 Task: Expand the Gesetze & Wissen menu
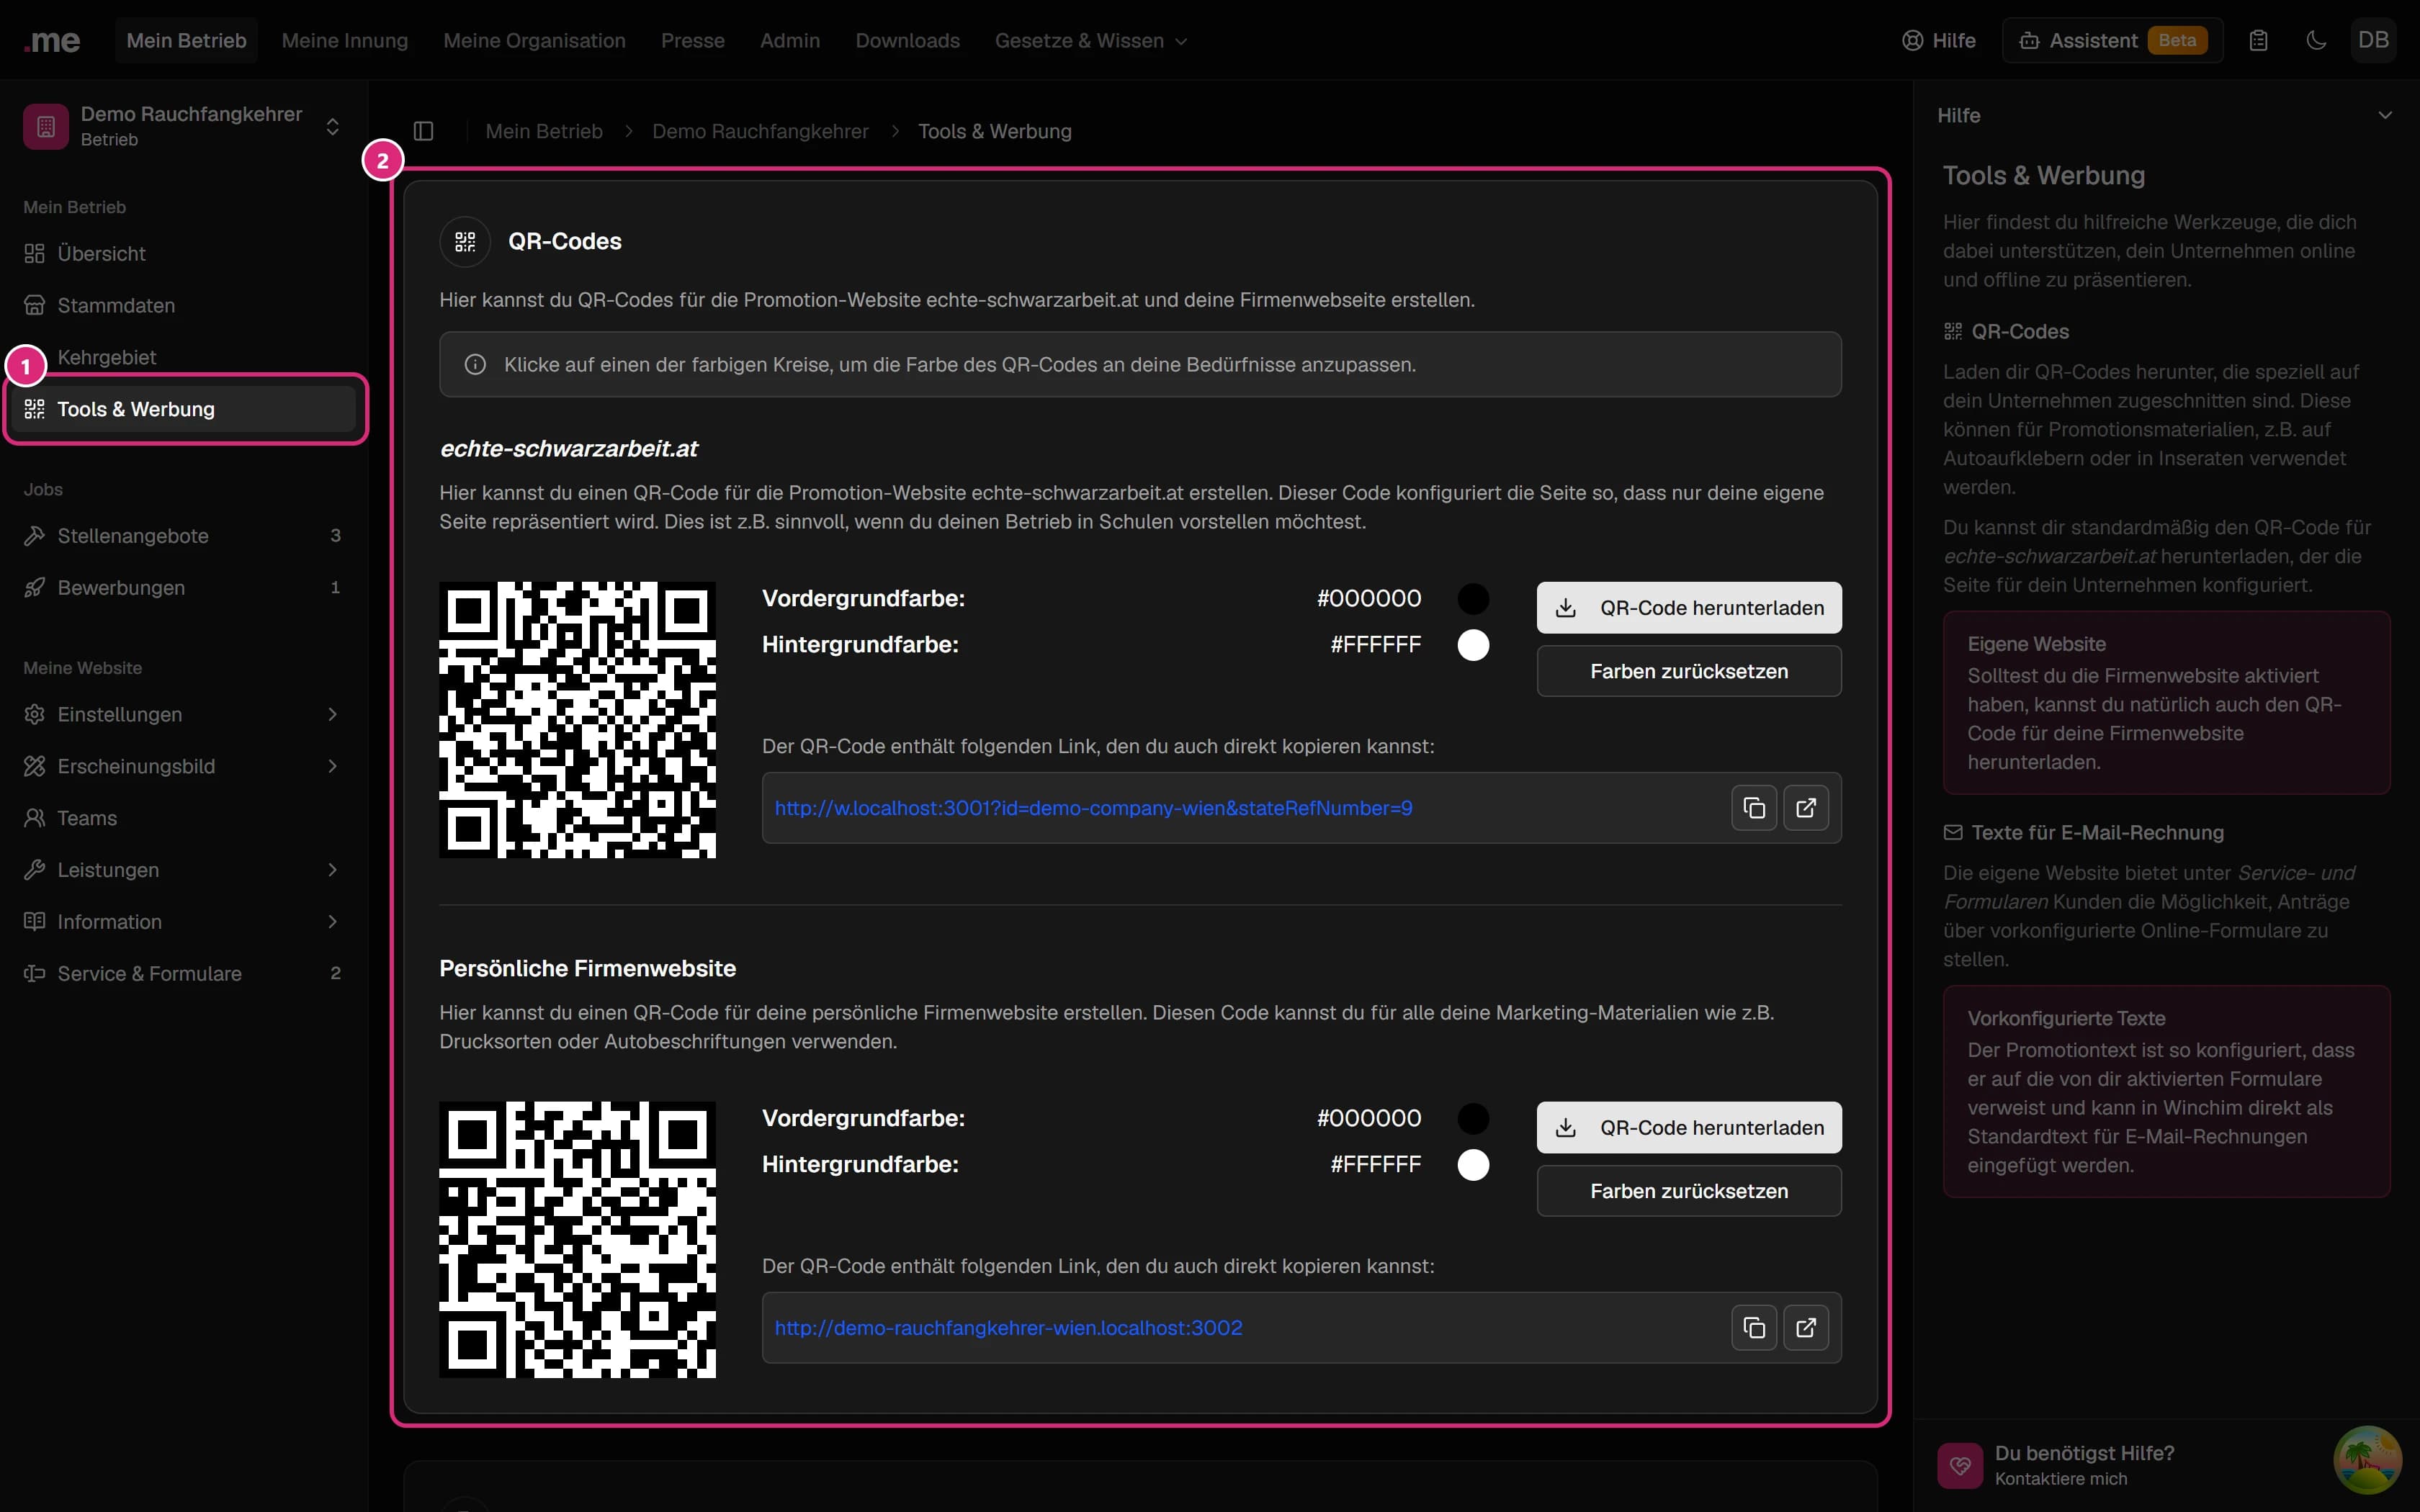point(1091,41)
